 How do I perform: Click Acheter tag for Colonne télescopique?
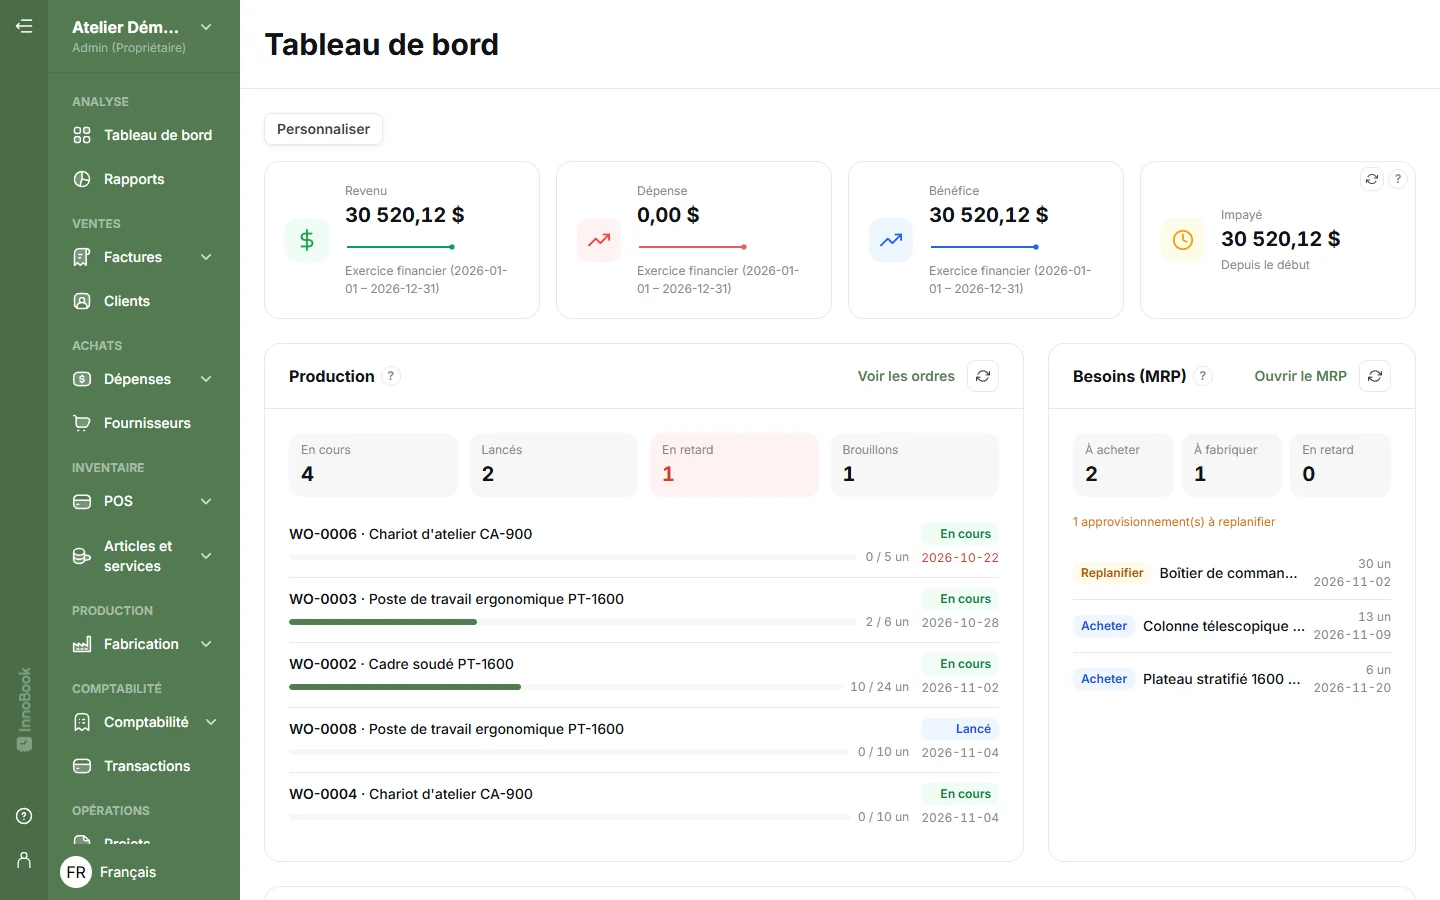pos(1104,626)
